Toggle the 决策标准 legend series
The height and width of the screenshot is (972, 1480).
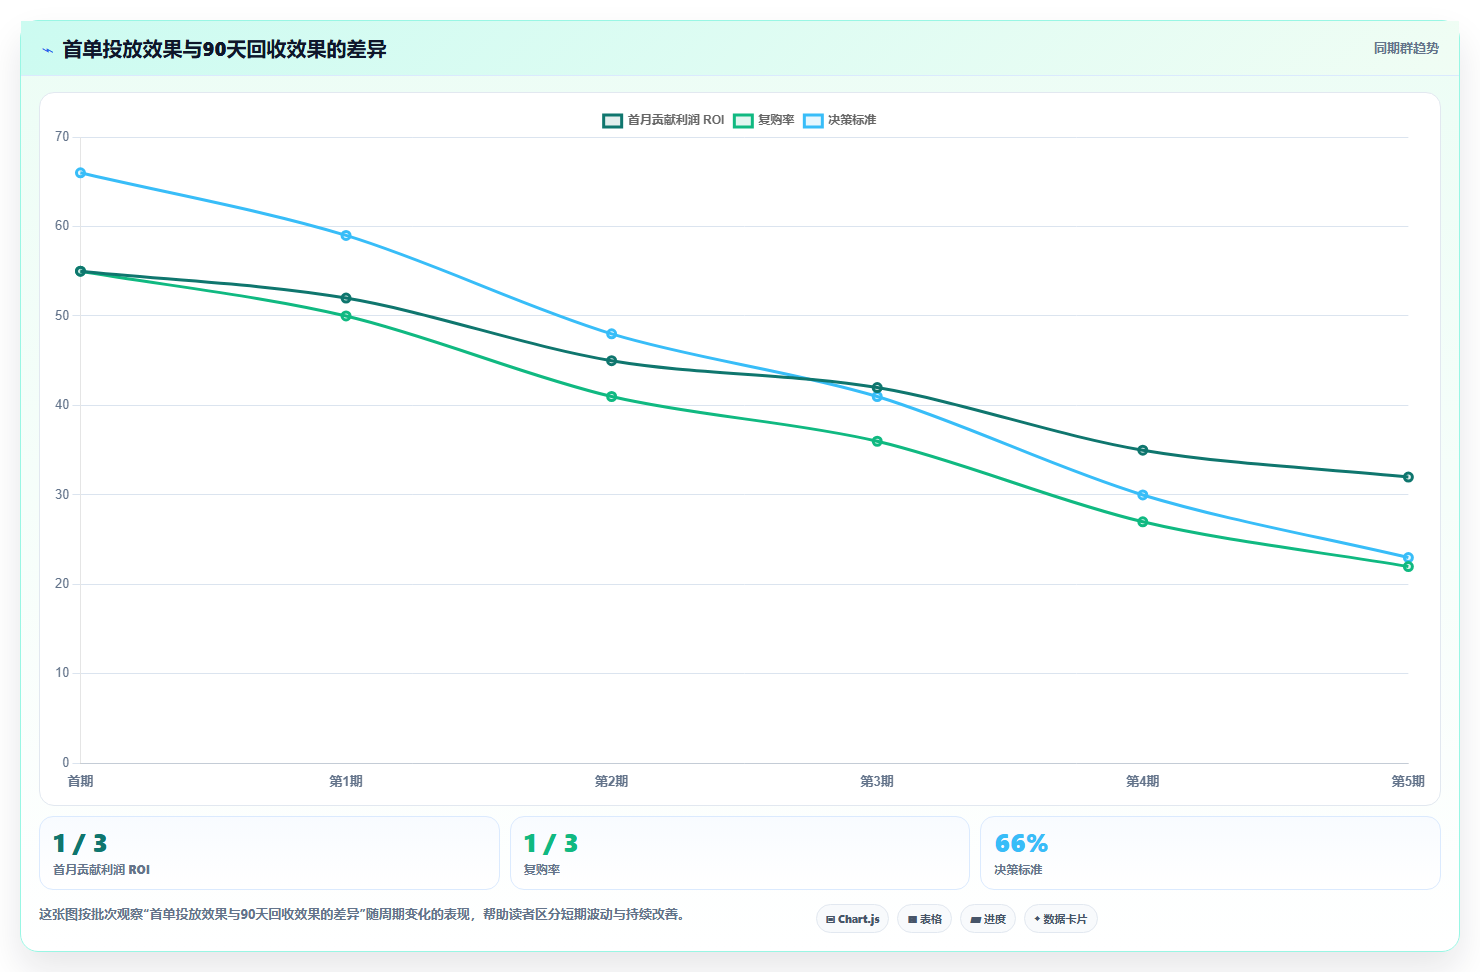tap(840, 120)
